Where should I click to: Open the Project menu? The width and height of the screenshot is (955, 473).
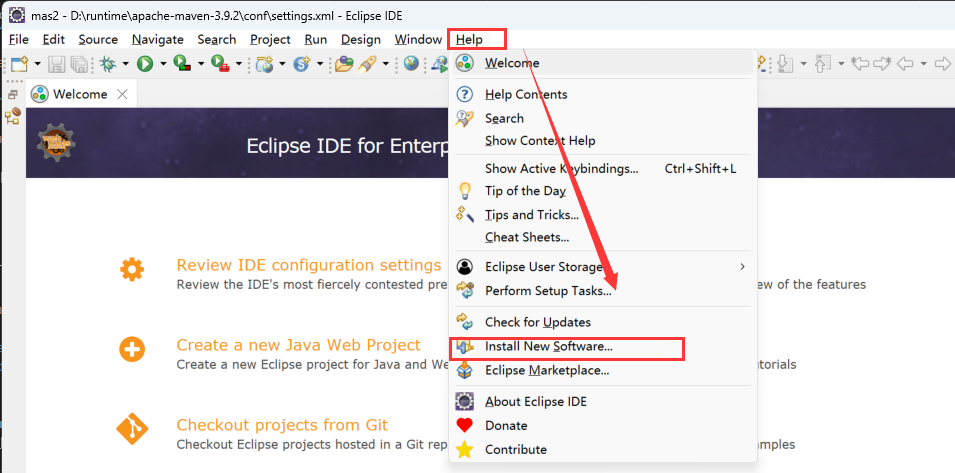[270, 40]
